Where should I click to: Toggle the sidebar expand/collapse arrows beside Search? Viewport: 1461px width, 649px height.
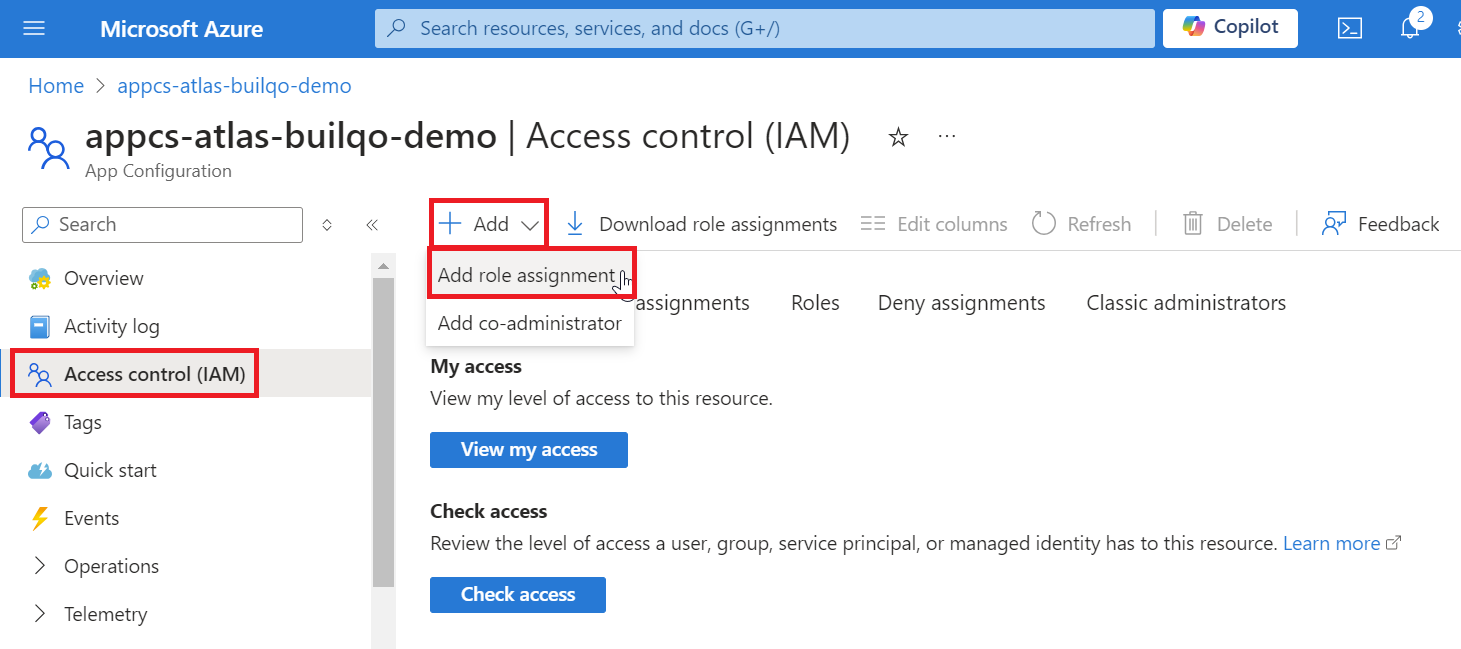(327, 225)
